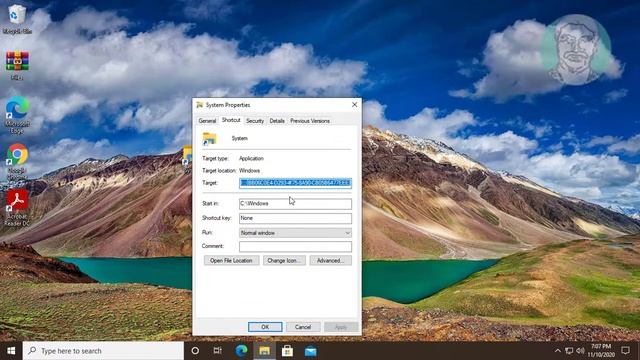Select the Shortcut tab

pos(231,120)
